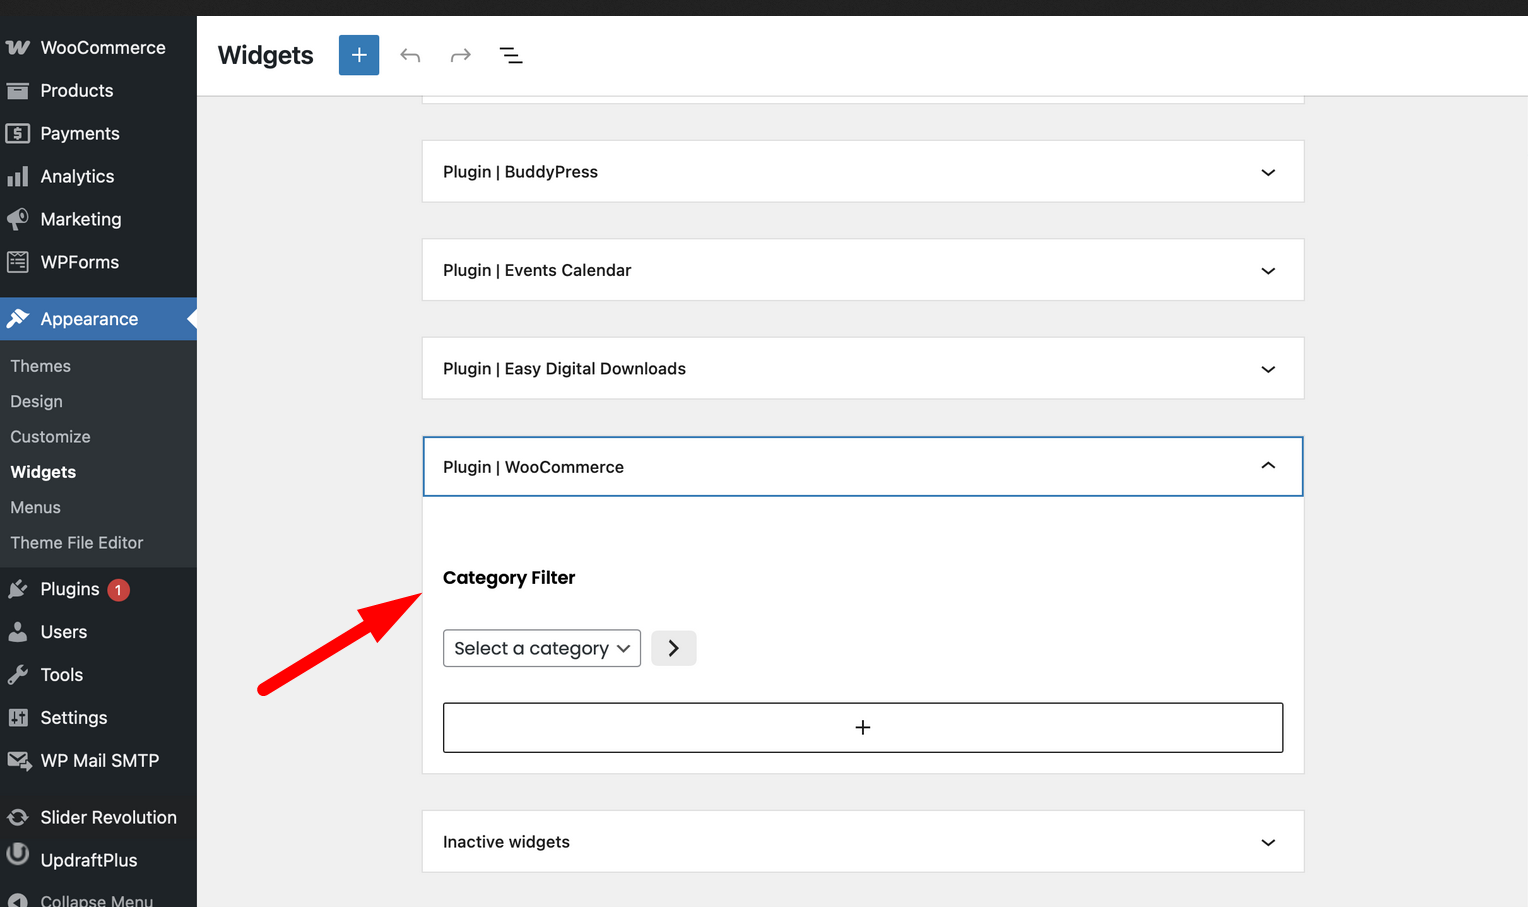Screen dimensions: 1528x907
Task: Open the Menus submenu item
Action: pyautogui.click(x=36, y=507)
